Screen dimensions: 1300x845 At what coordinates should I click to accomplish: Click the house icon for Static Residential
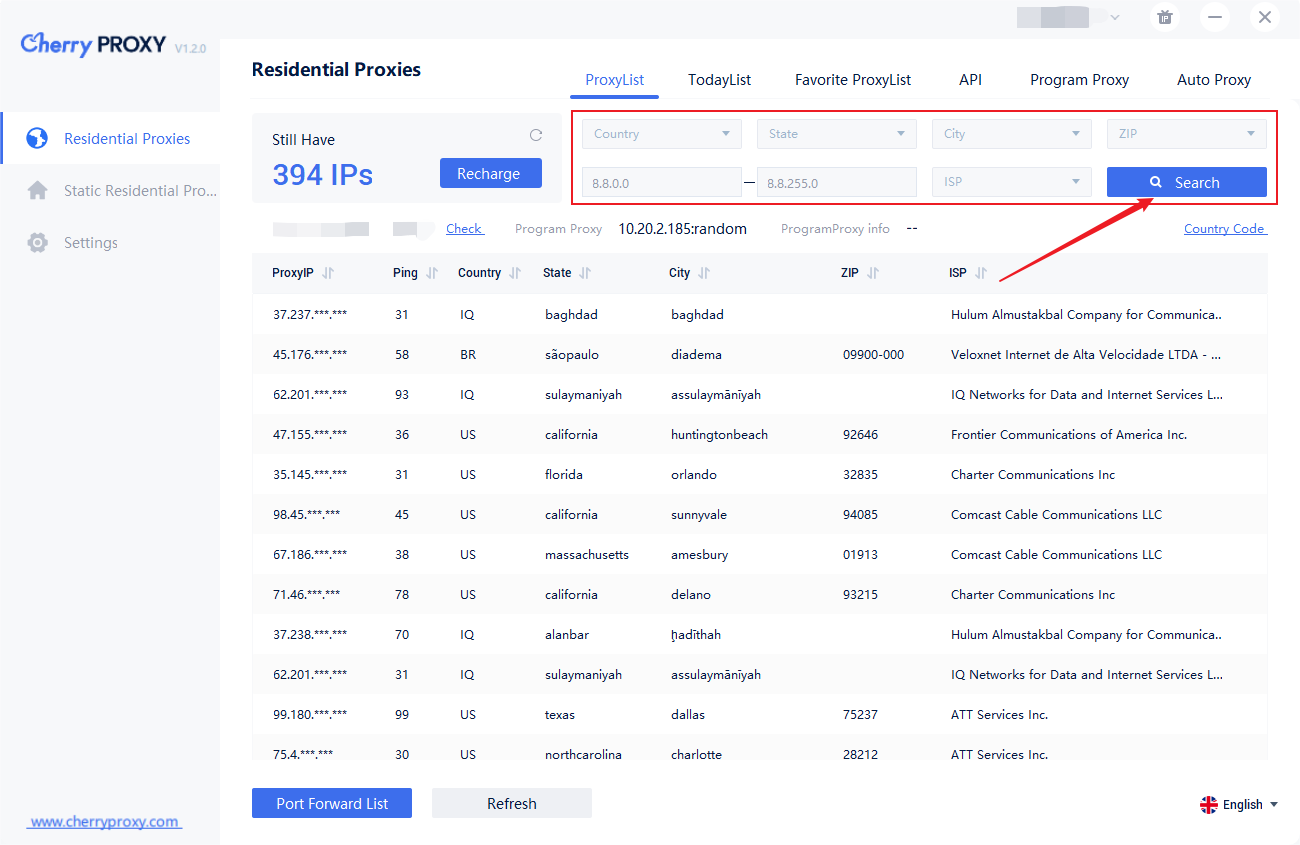click(37, 190)
